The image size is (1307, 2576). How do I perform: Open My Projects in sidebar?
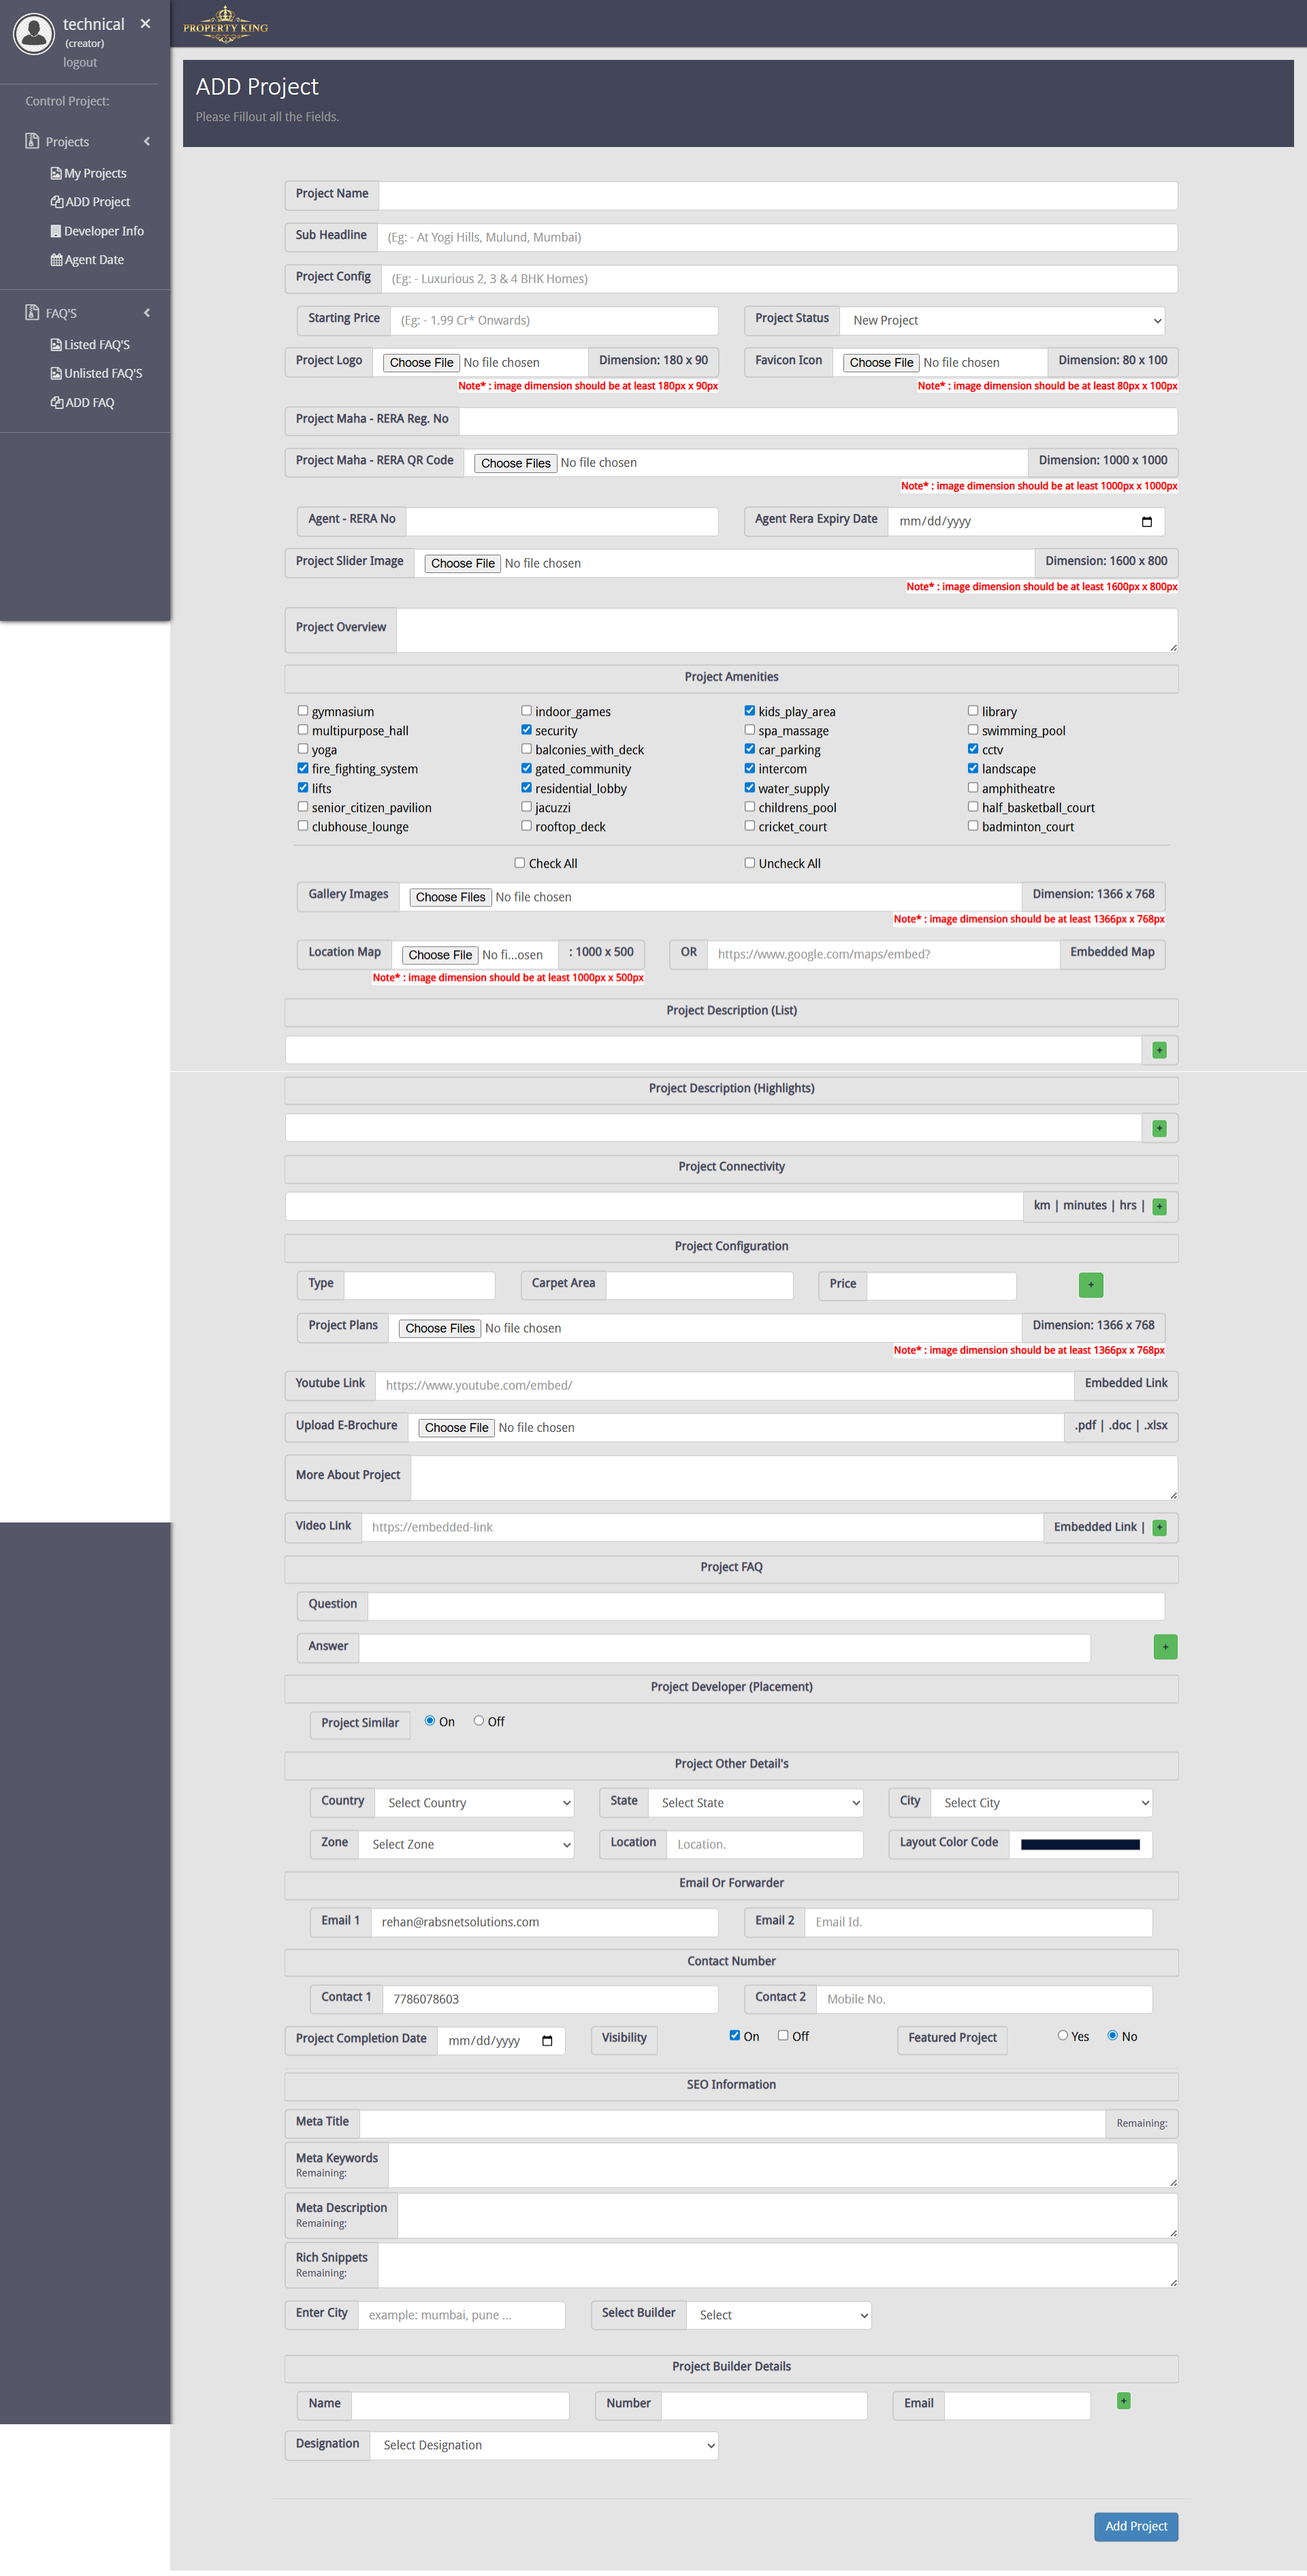click(x=94, y=173)
